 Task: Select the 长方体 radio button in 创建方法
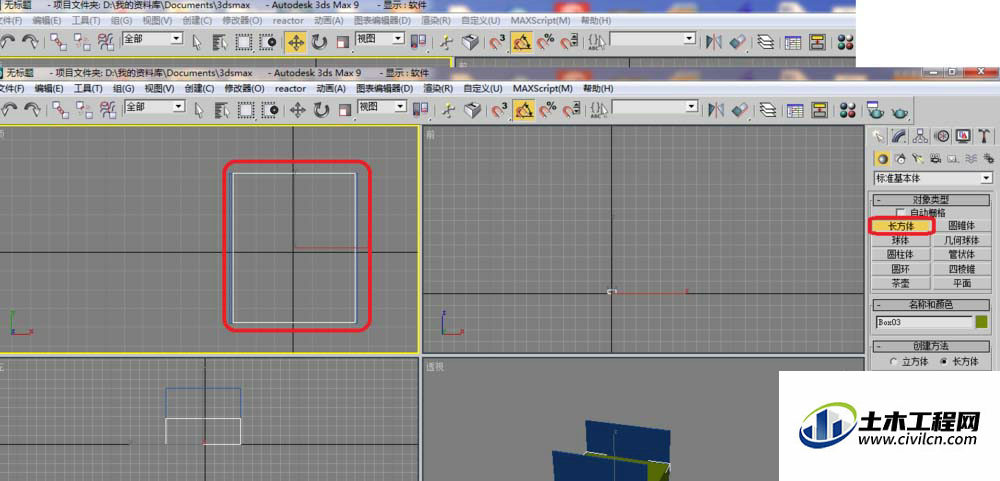pos(943,362)
